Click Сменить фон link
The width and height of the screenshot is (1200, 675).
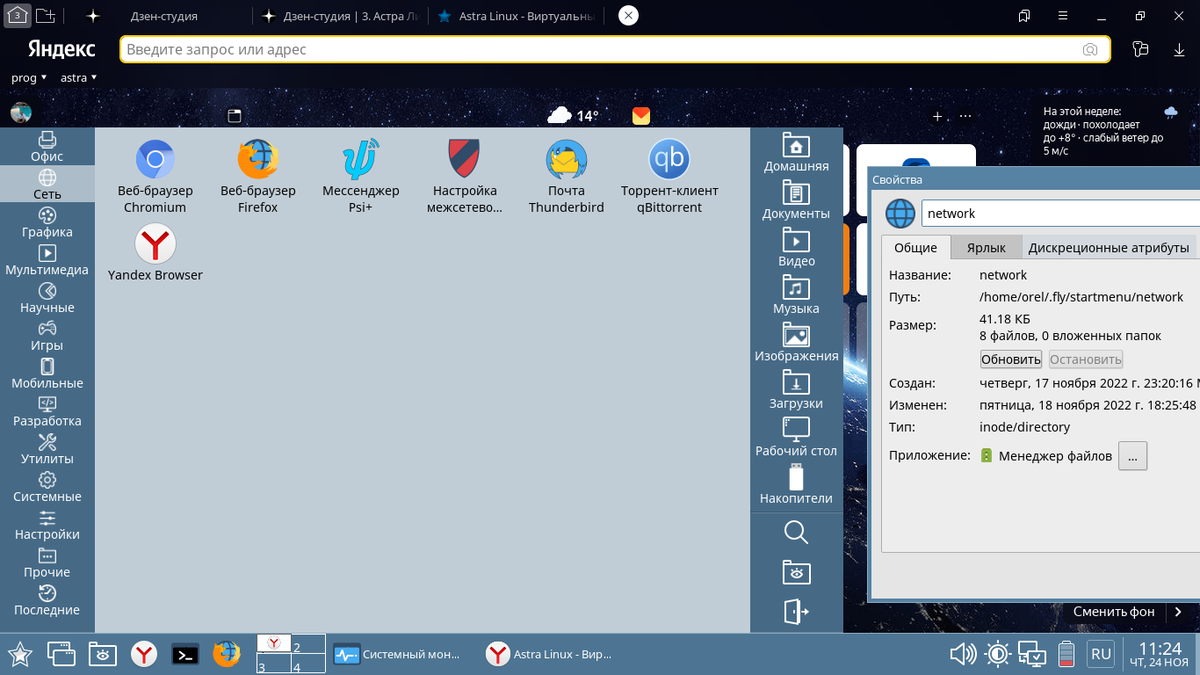coord(1114,611)
